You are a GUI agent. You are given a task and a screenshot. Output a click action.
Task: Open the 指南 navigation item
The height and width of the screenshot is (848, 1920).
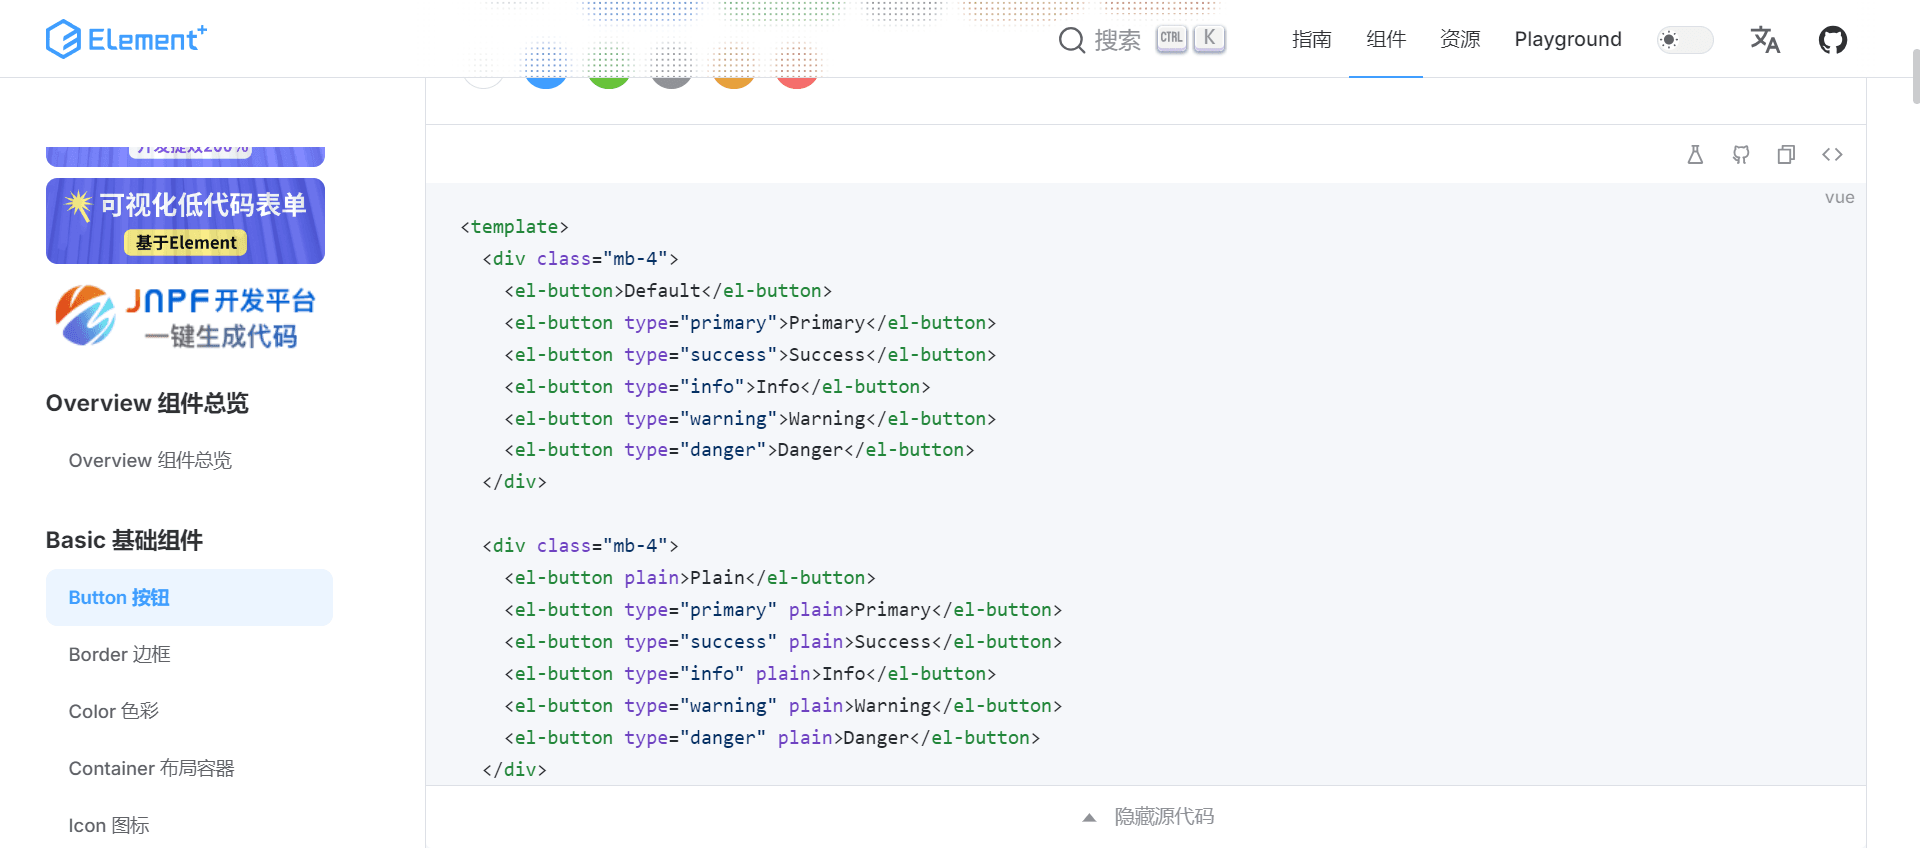[x=1311, y=39]
